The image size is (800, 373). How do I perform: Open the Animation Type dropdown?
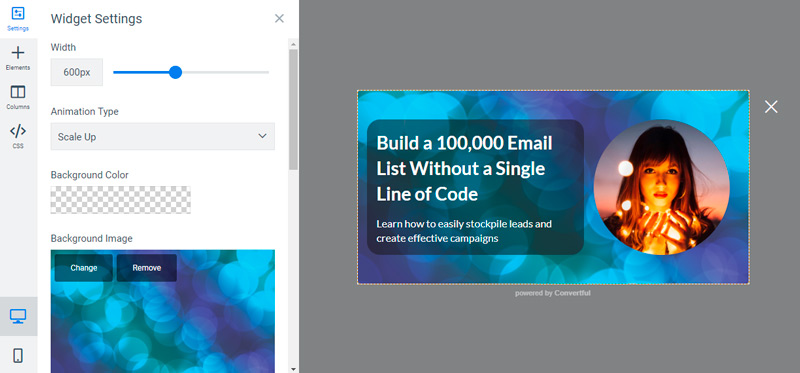163,136
